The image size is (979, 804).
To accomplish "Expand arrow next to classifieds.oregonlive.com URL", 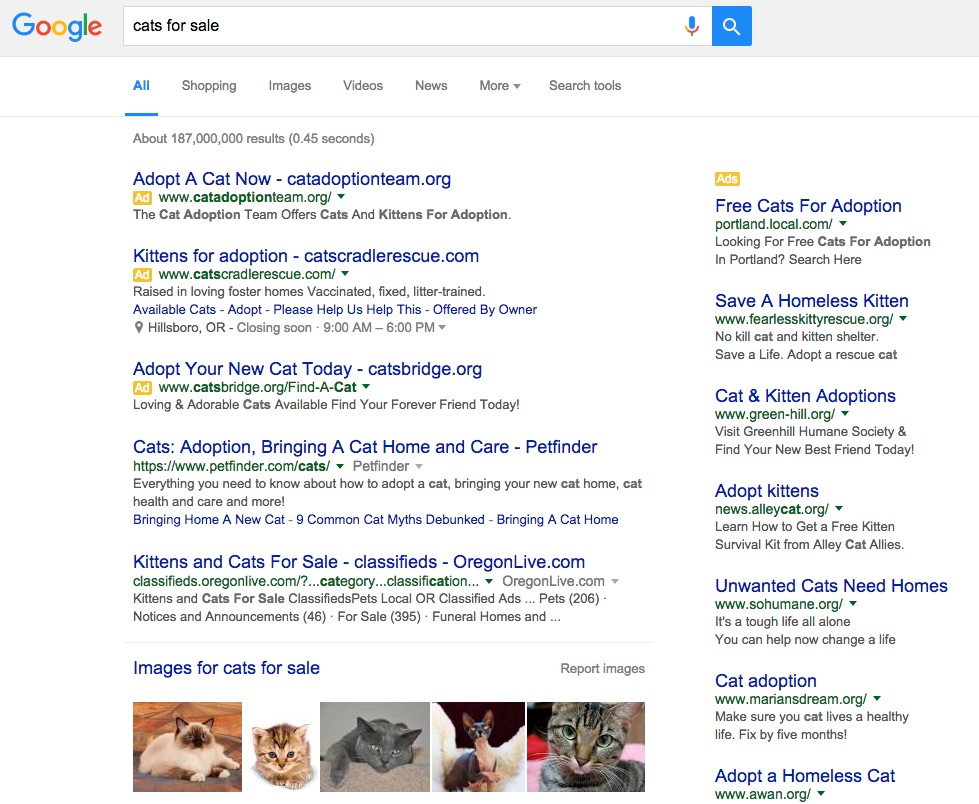I will click(x=489, y=581).
